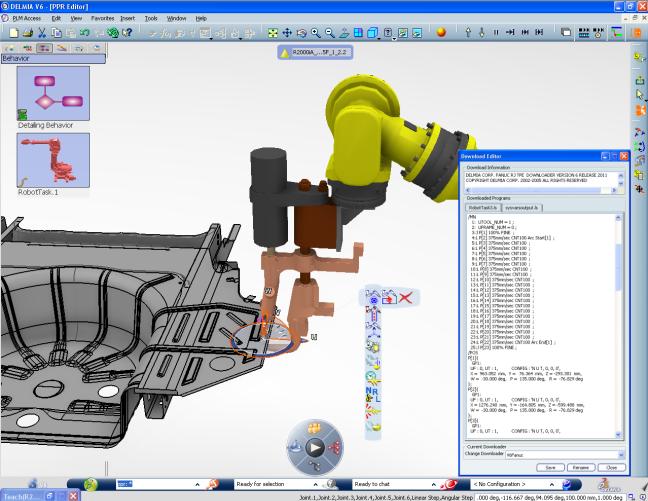Click the Copy icon in toolbar

coord(56,33)
